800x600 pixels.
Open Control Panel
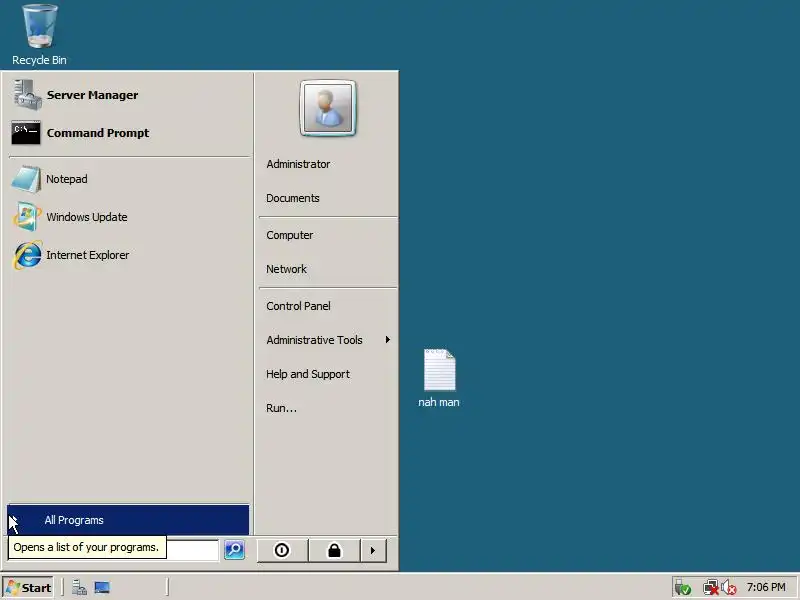298,306
